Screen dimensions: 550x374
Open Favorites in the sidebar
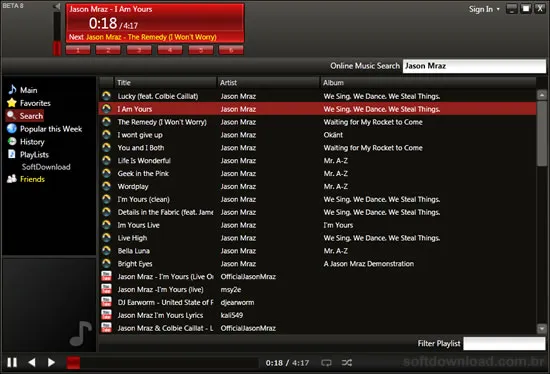click(35, 103)
